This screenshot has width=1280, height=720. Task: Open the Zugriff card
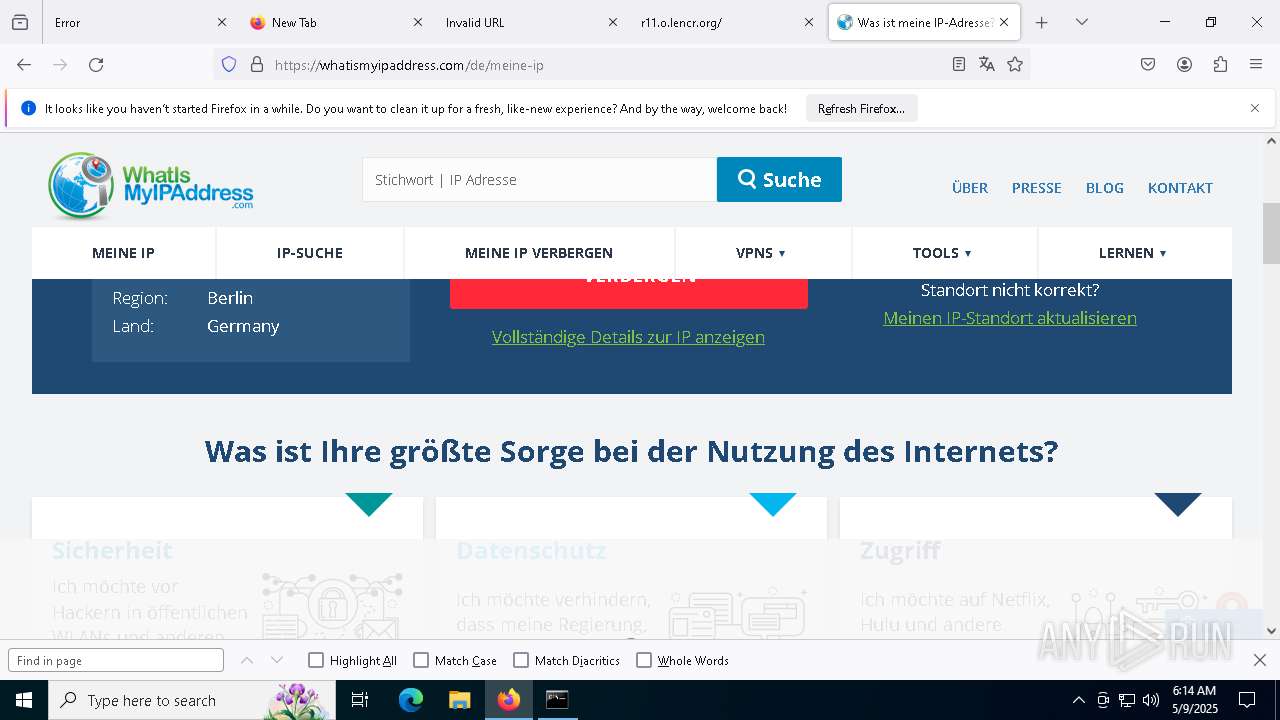1035,568
